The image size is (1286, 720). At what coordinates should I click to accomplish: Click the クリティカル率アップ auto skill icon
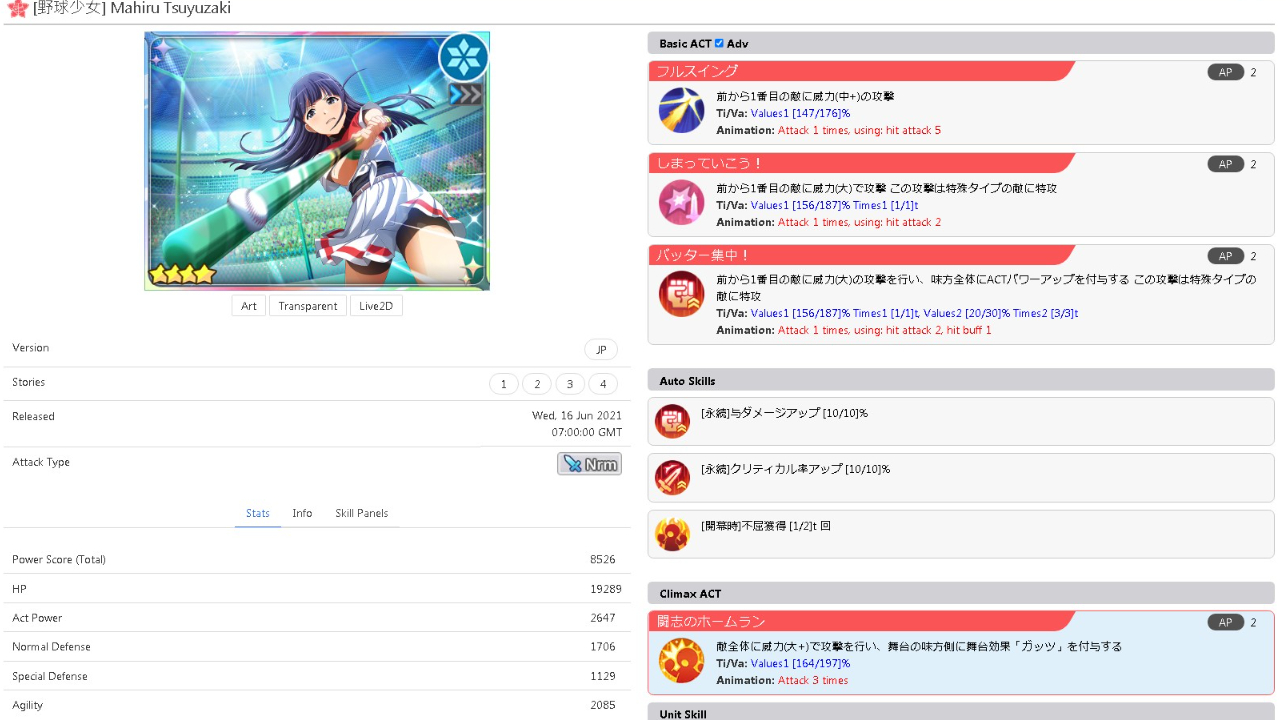coord(672,478)
